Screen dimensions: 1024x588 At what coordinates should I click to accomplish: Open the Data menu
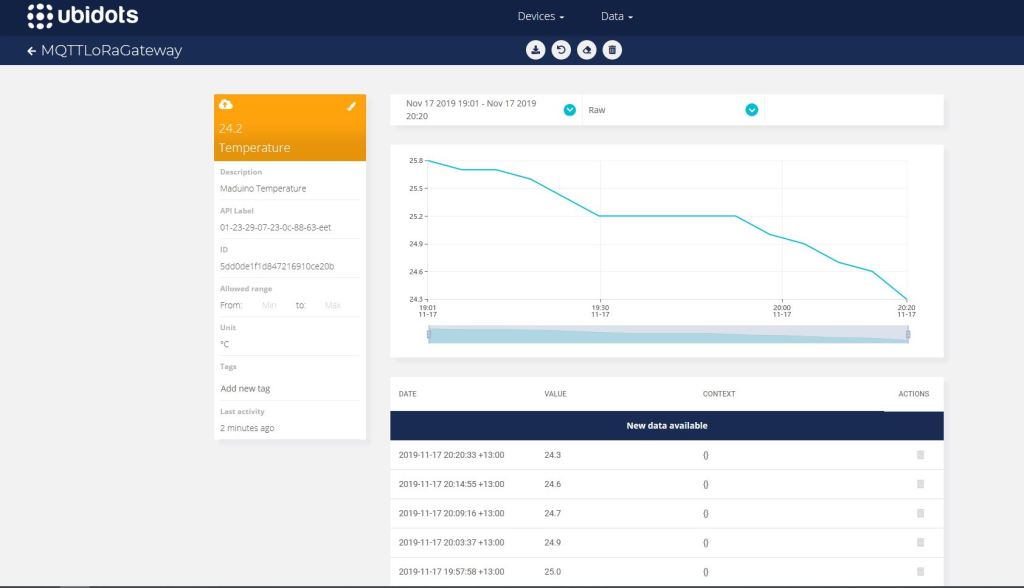(616, 17)
